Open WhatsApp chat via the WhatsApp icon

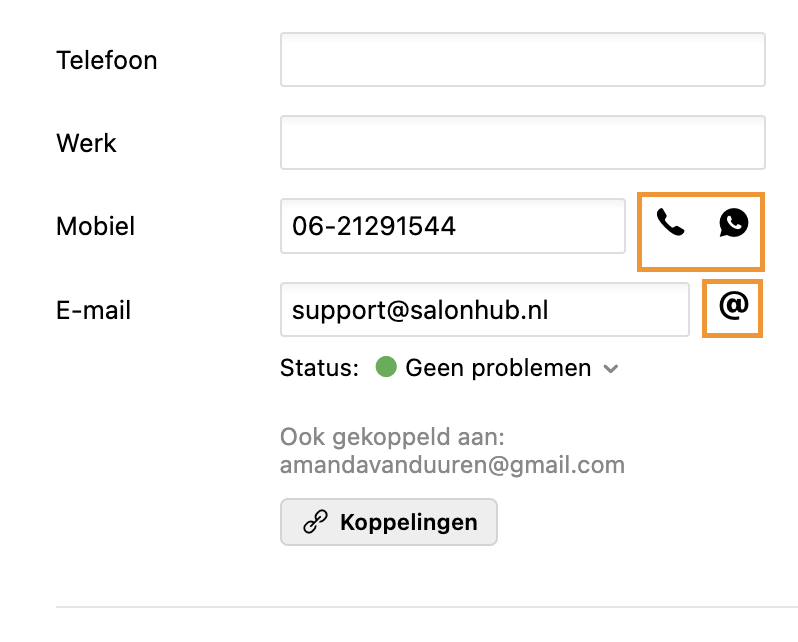pos(733,222)
